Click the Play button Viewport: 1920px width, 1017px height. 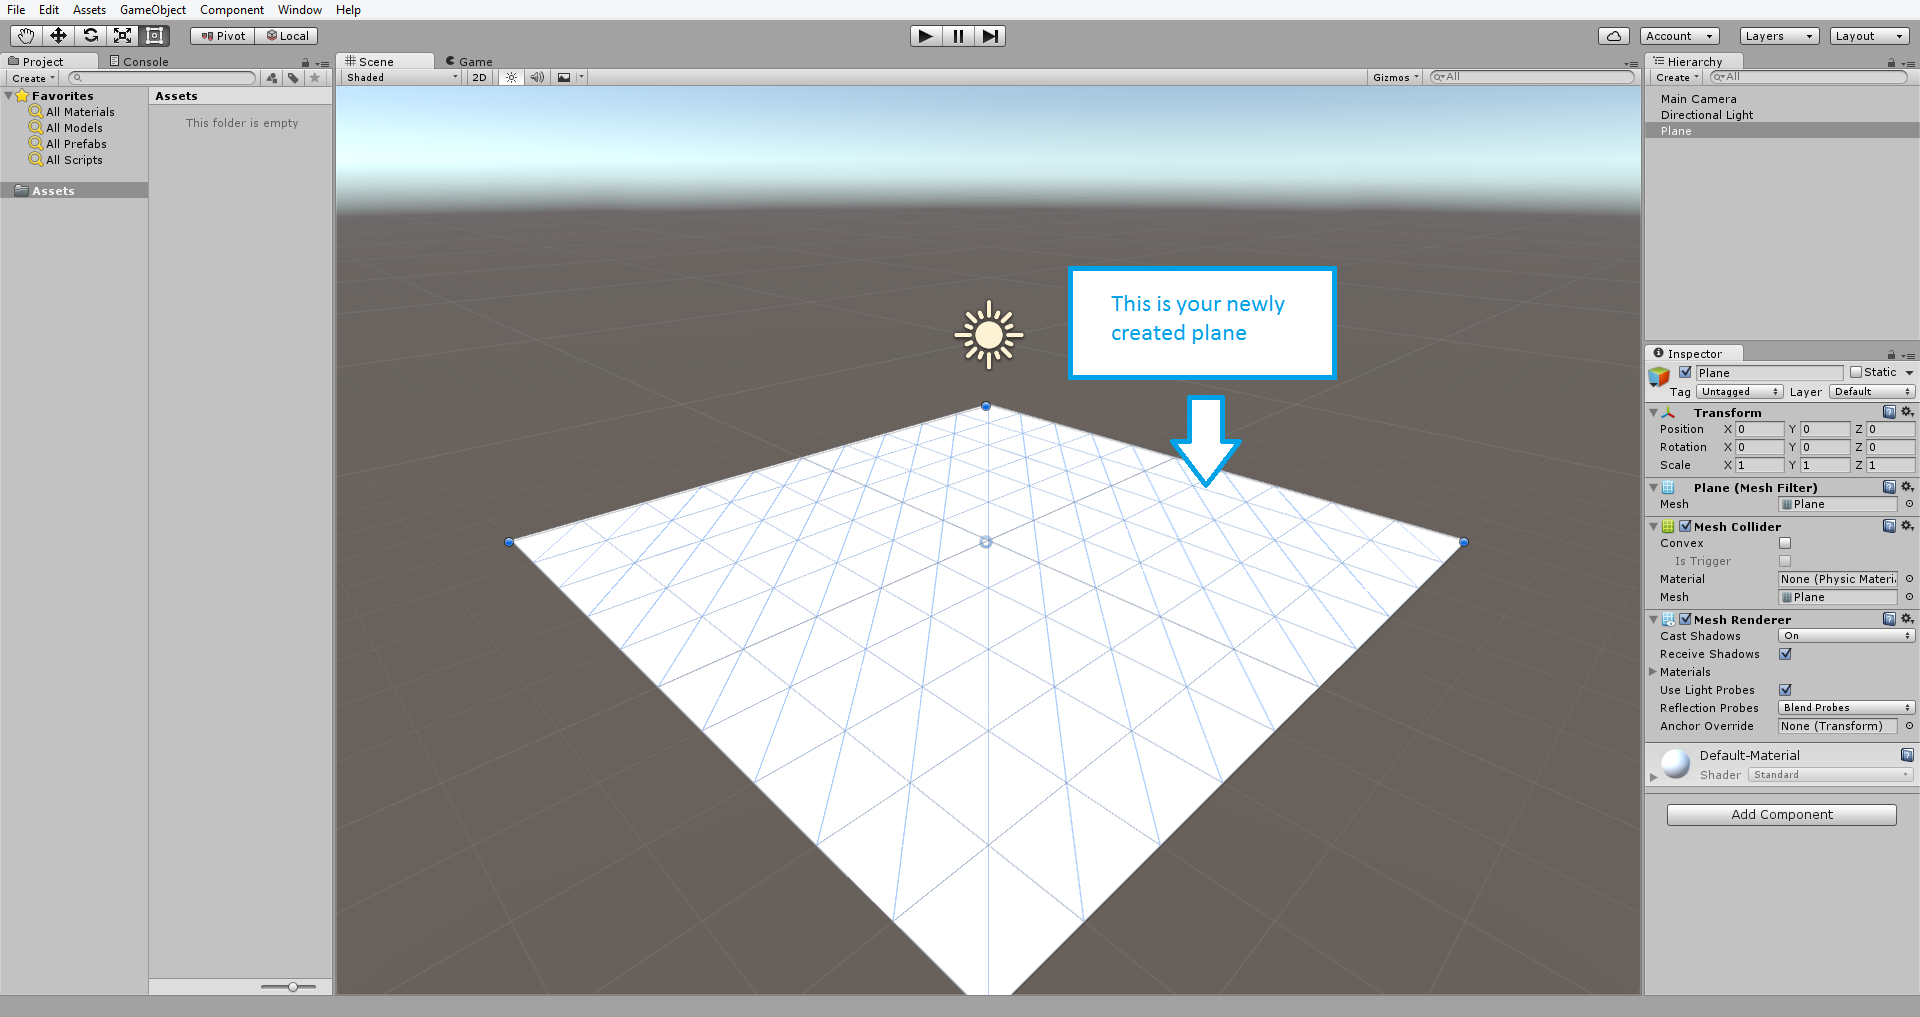pos(926,36)
